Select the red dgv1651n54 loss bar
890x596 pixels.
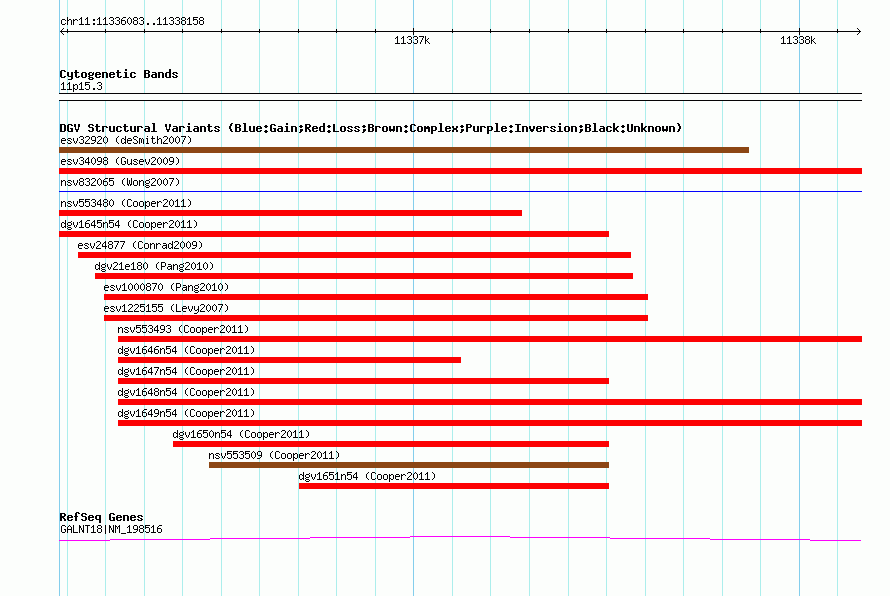[454, 486]
